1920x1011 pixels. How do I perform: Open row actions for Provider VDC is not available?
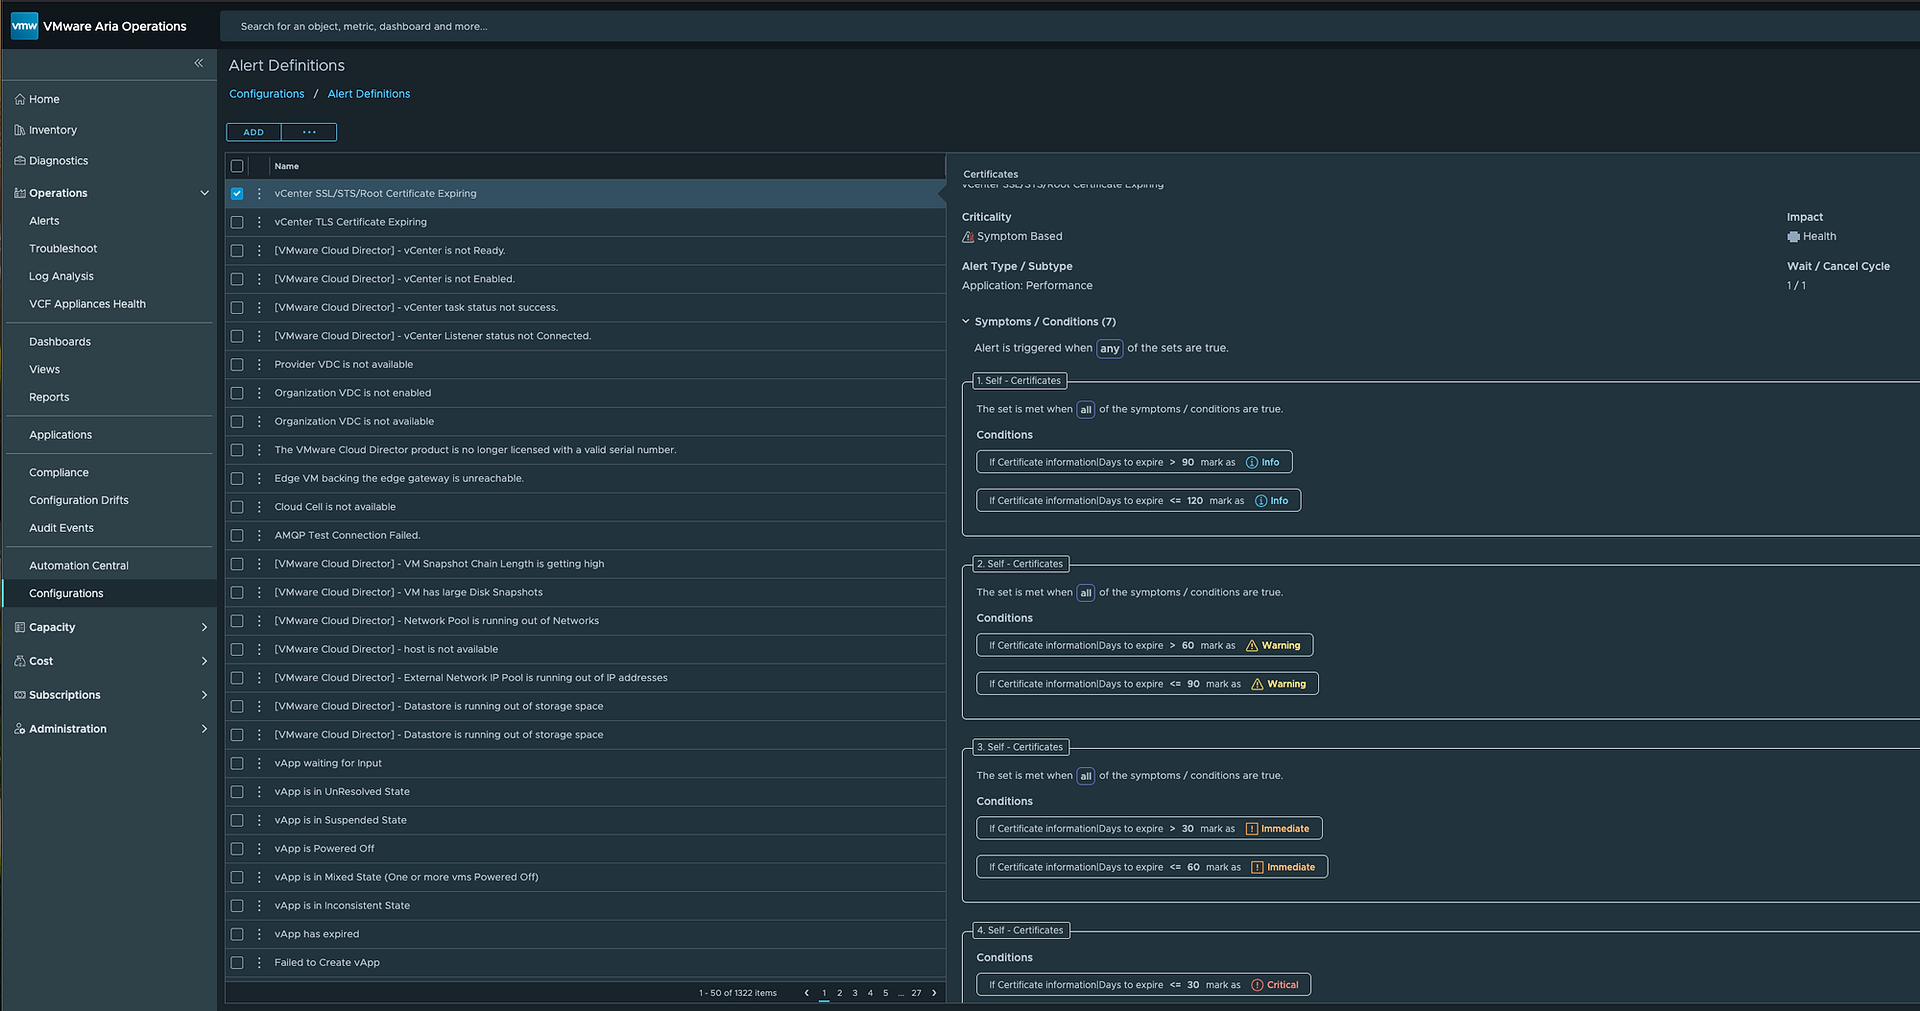pyautogui.click(x=259, y=365)
